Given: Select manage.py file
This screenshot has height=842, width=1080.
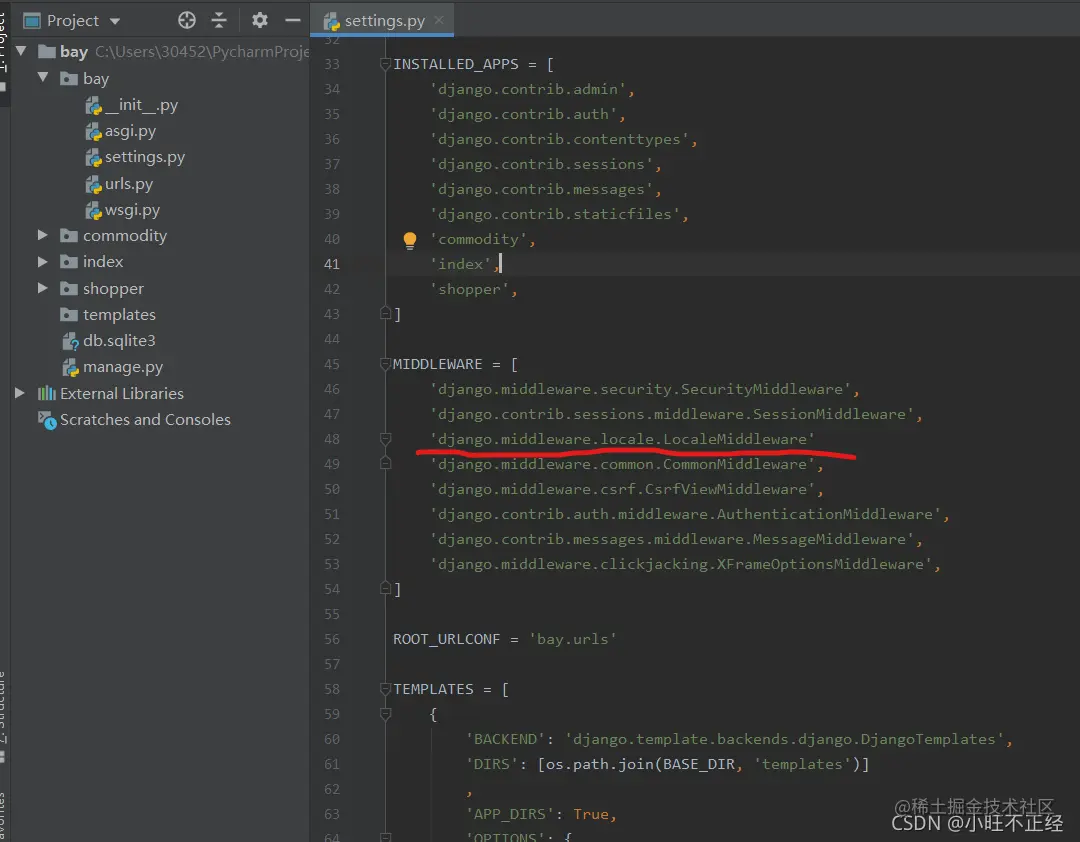Looking at the screenshot, I should (x=123, y=367).
